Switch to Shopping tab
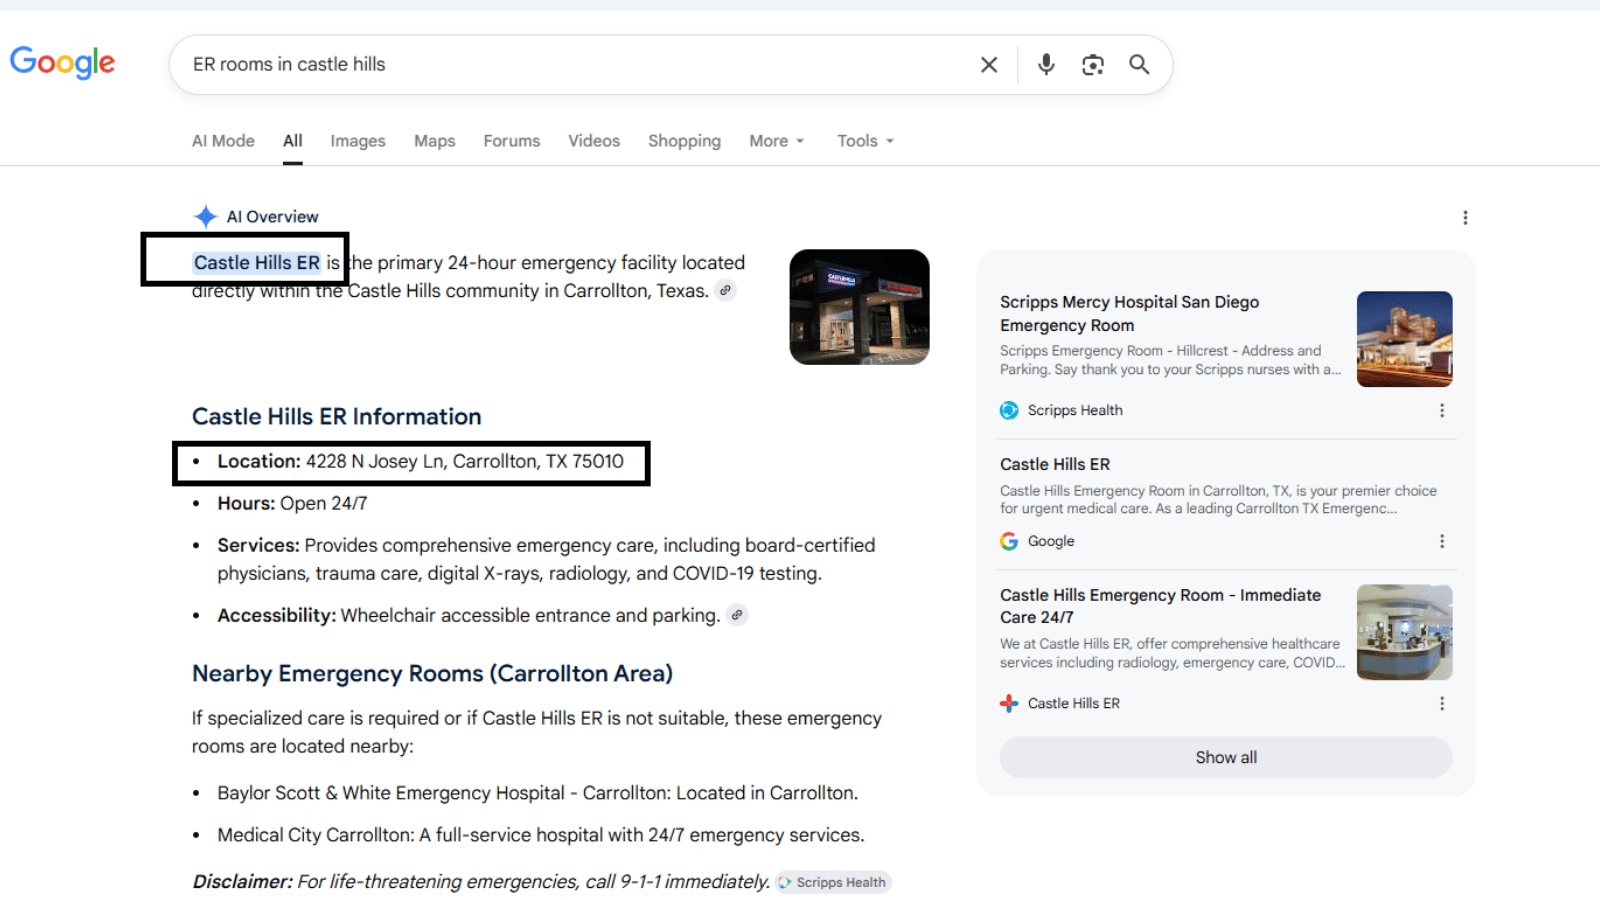The height and width of the screenshot is (900, 1600). pyautogui.click(x=684, y=141)
